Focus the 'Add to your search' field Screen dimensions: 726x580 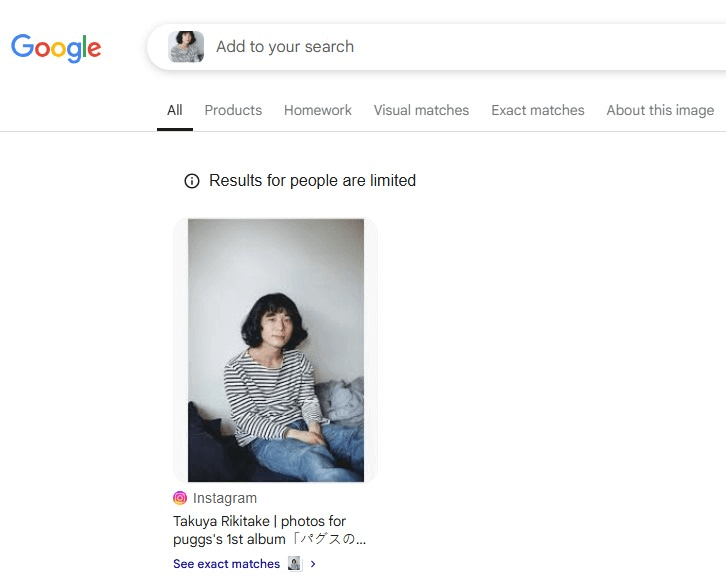coord(285,47)
